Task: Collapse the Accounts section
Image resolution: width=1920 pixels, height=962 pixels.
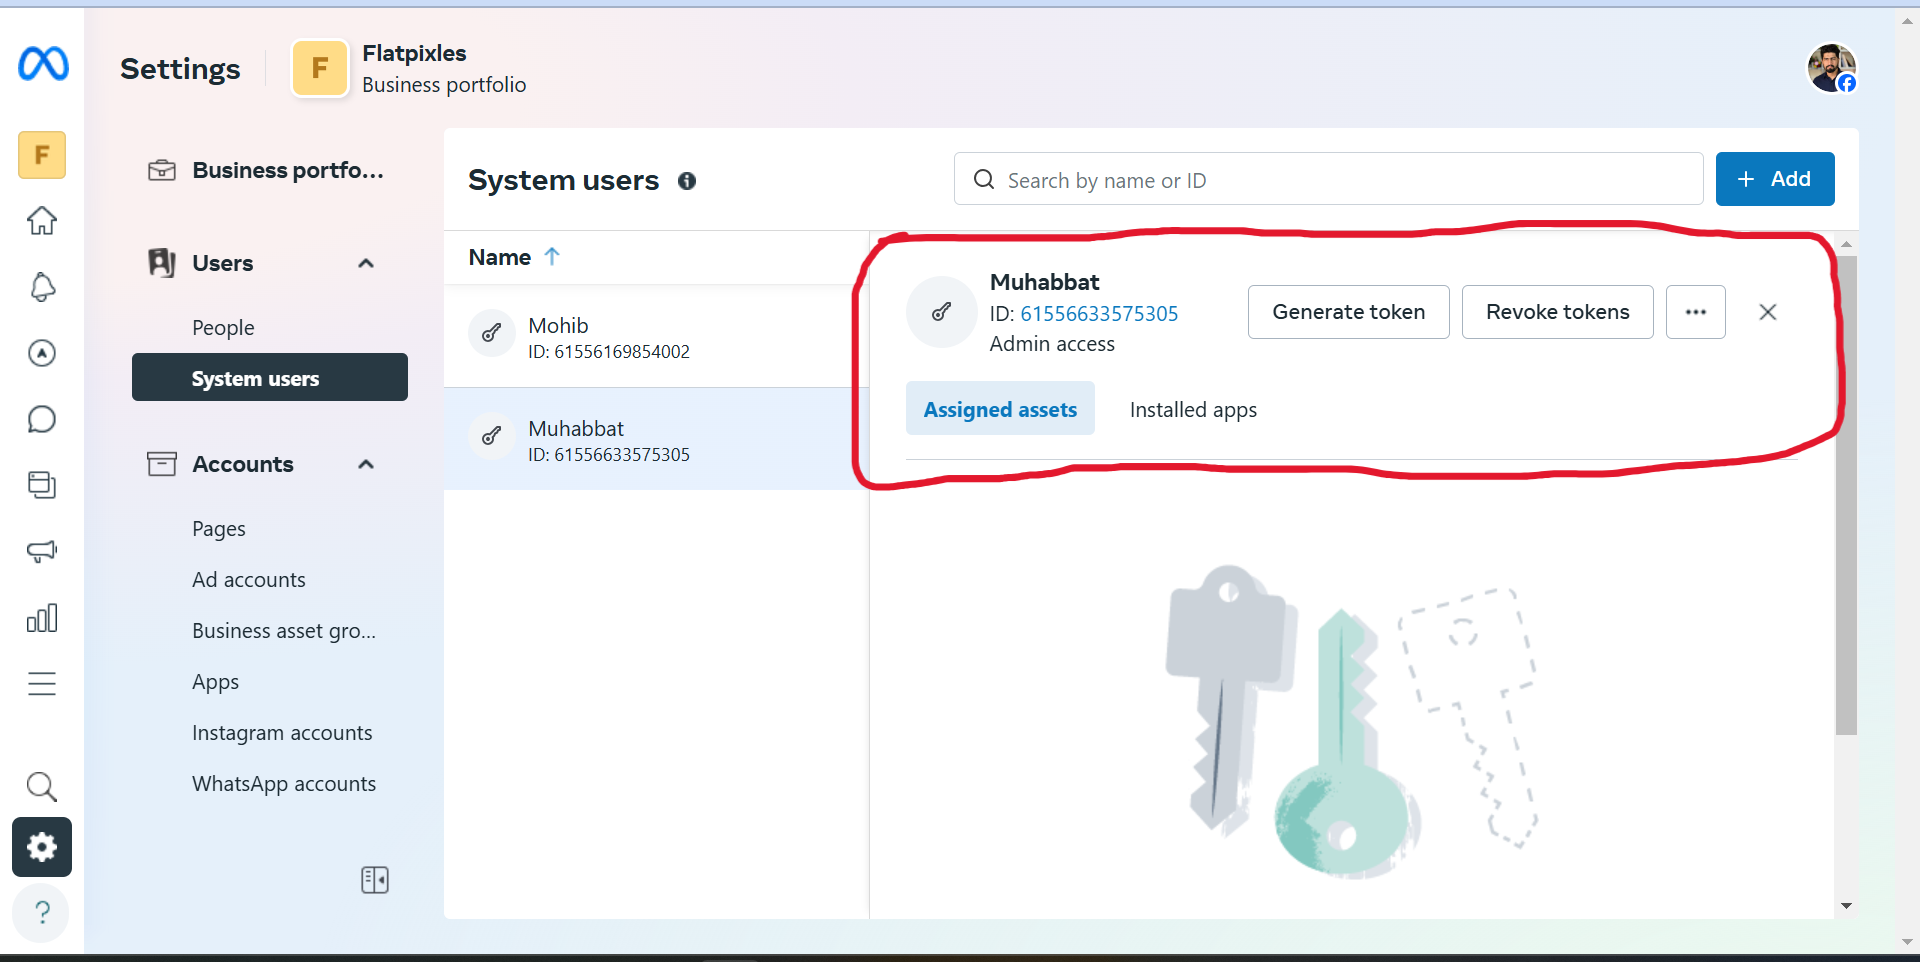Action: [366, 465]
